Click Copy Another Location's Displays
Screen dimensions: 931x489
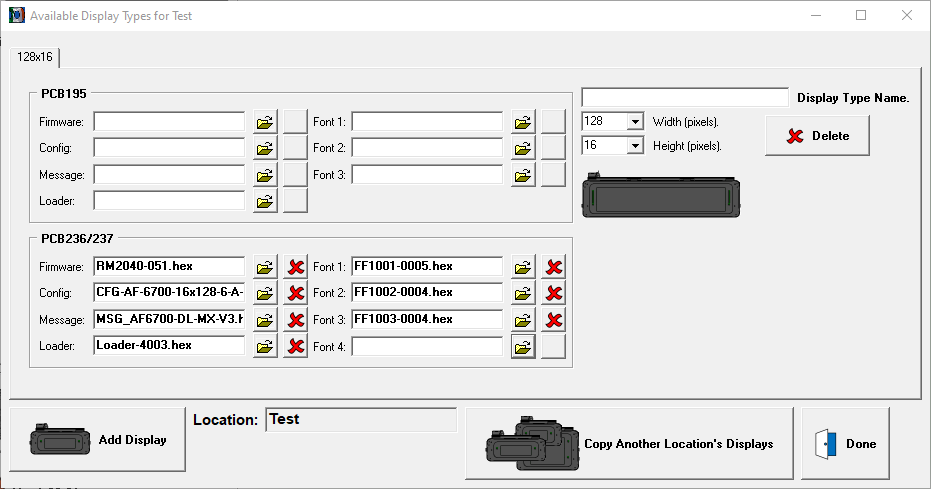[629, 443]
